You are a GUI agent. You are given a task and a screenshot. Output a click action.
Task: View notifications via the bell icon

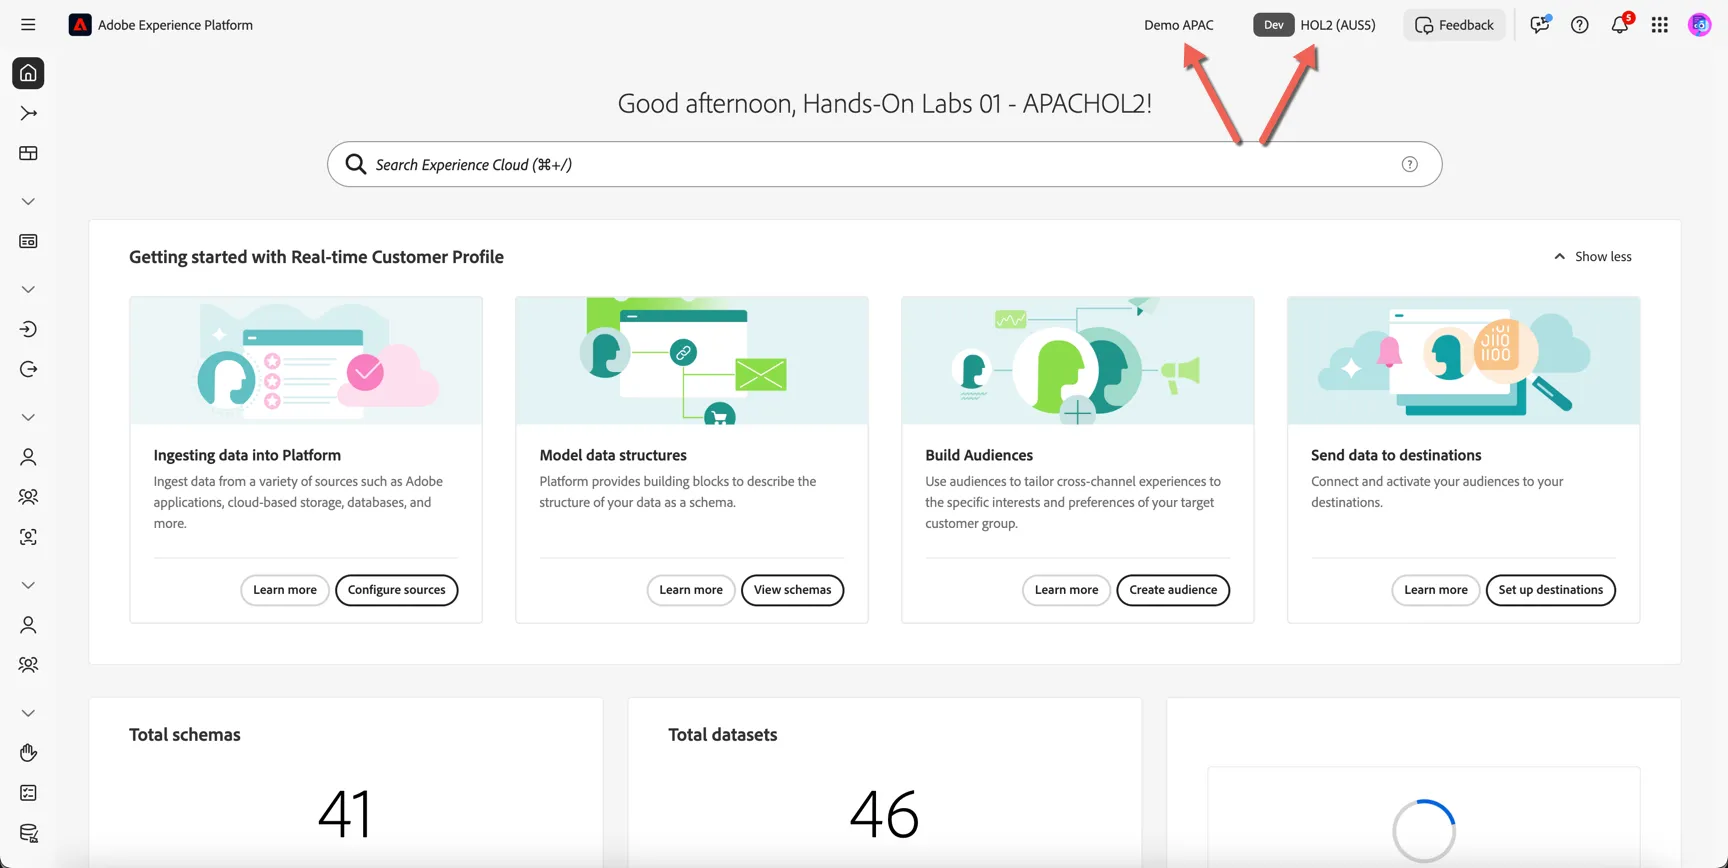point(1620,25)
